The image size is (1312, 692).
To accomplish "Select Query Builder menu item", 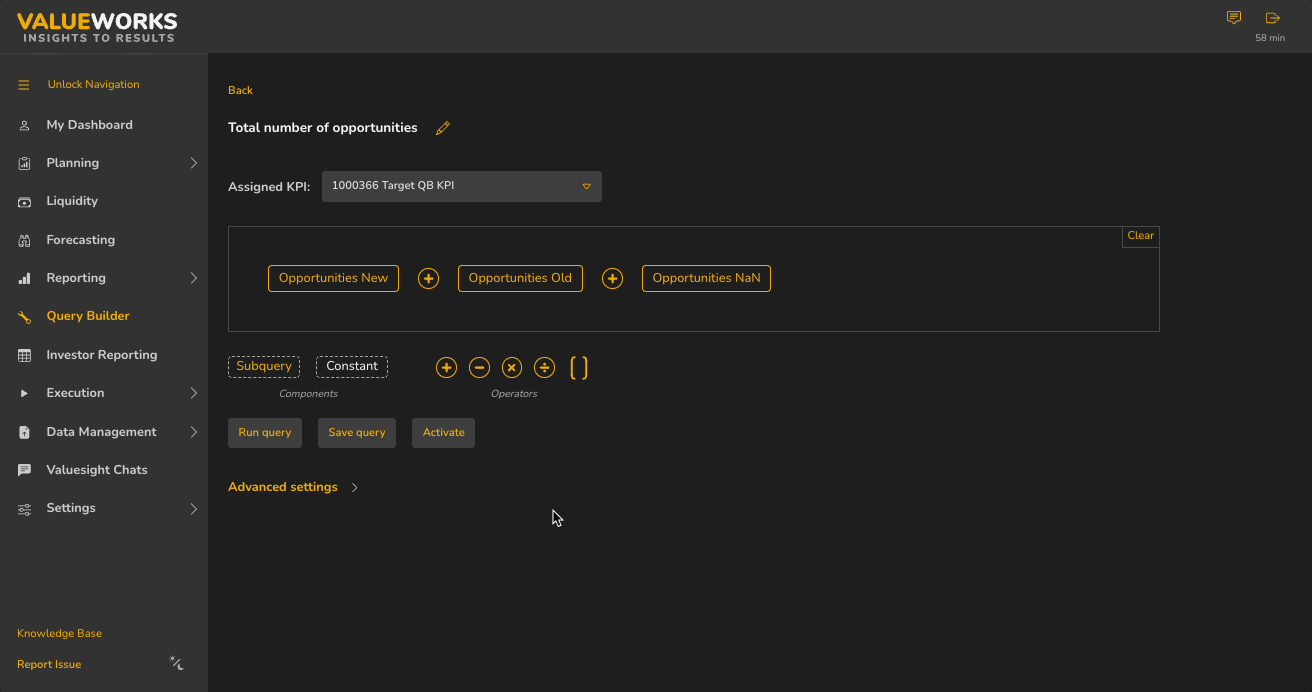I will pos(88,316).
